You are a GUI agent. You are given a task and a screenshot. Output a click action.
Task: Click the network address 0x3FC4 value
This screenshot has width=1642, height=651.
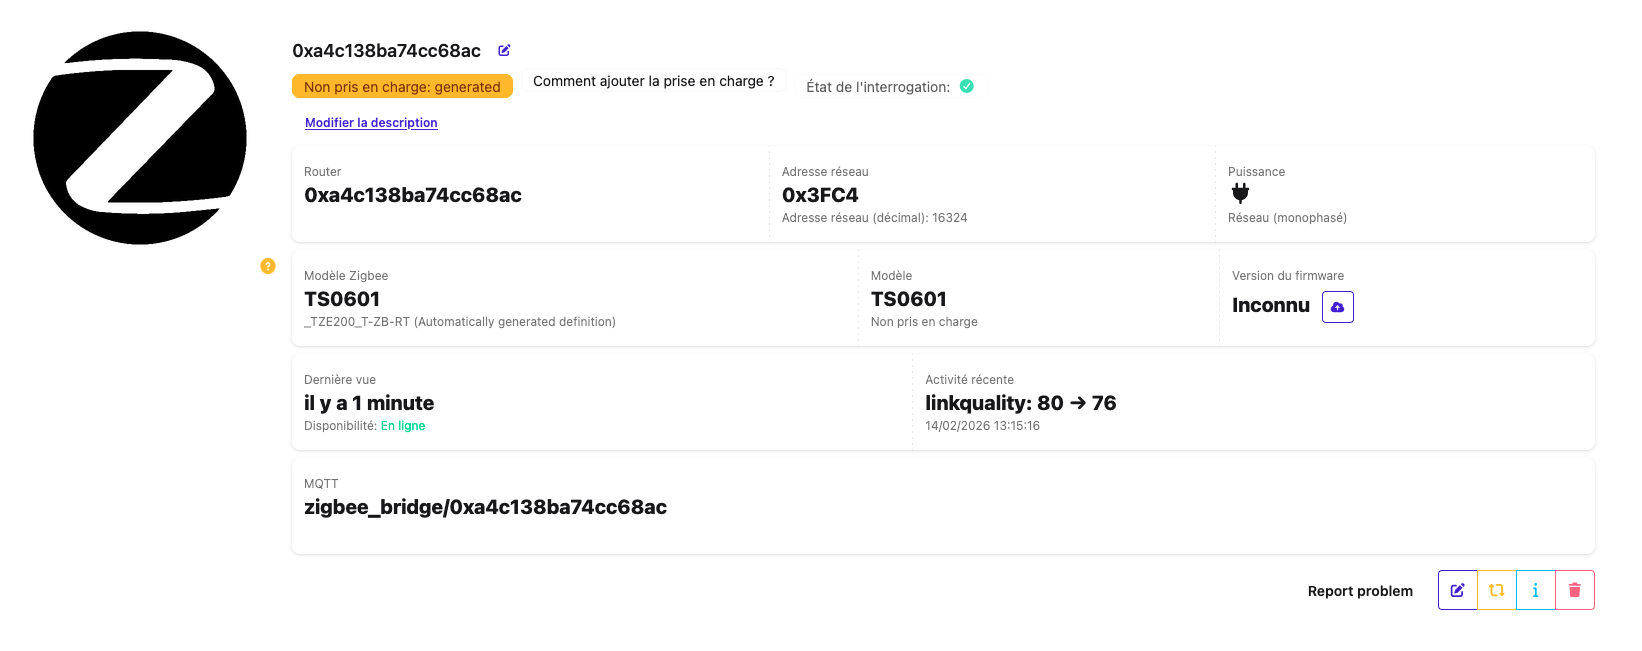(820, 195)
